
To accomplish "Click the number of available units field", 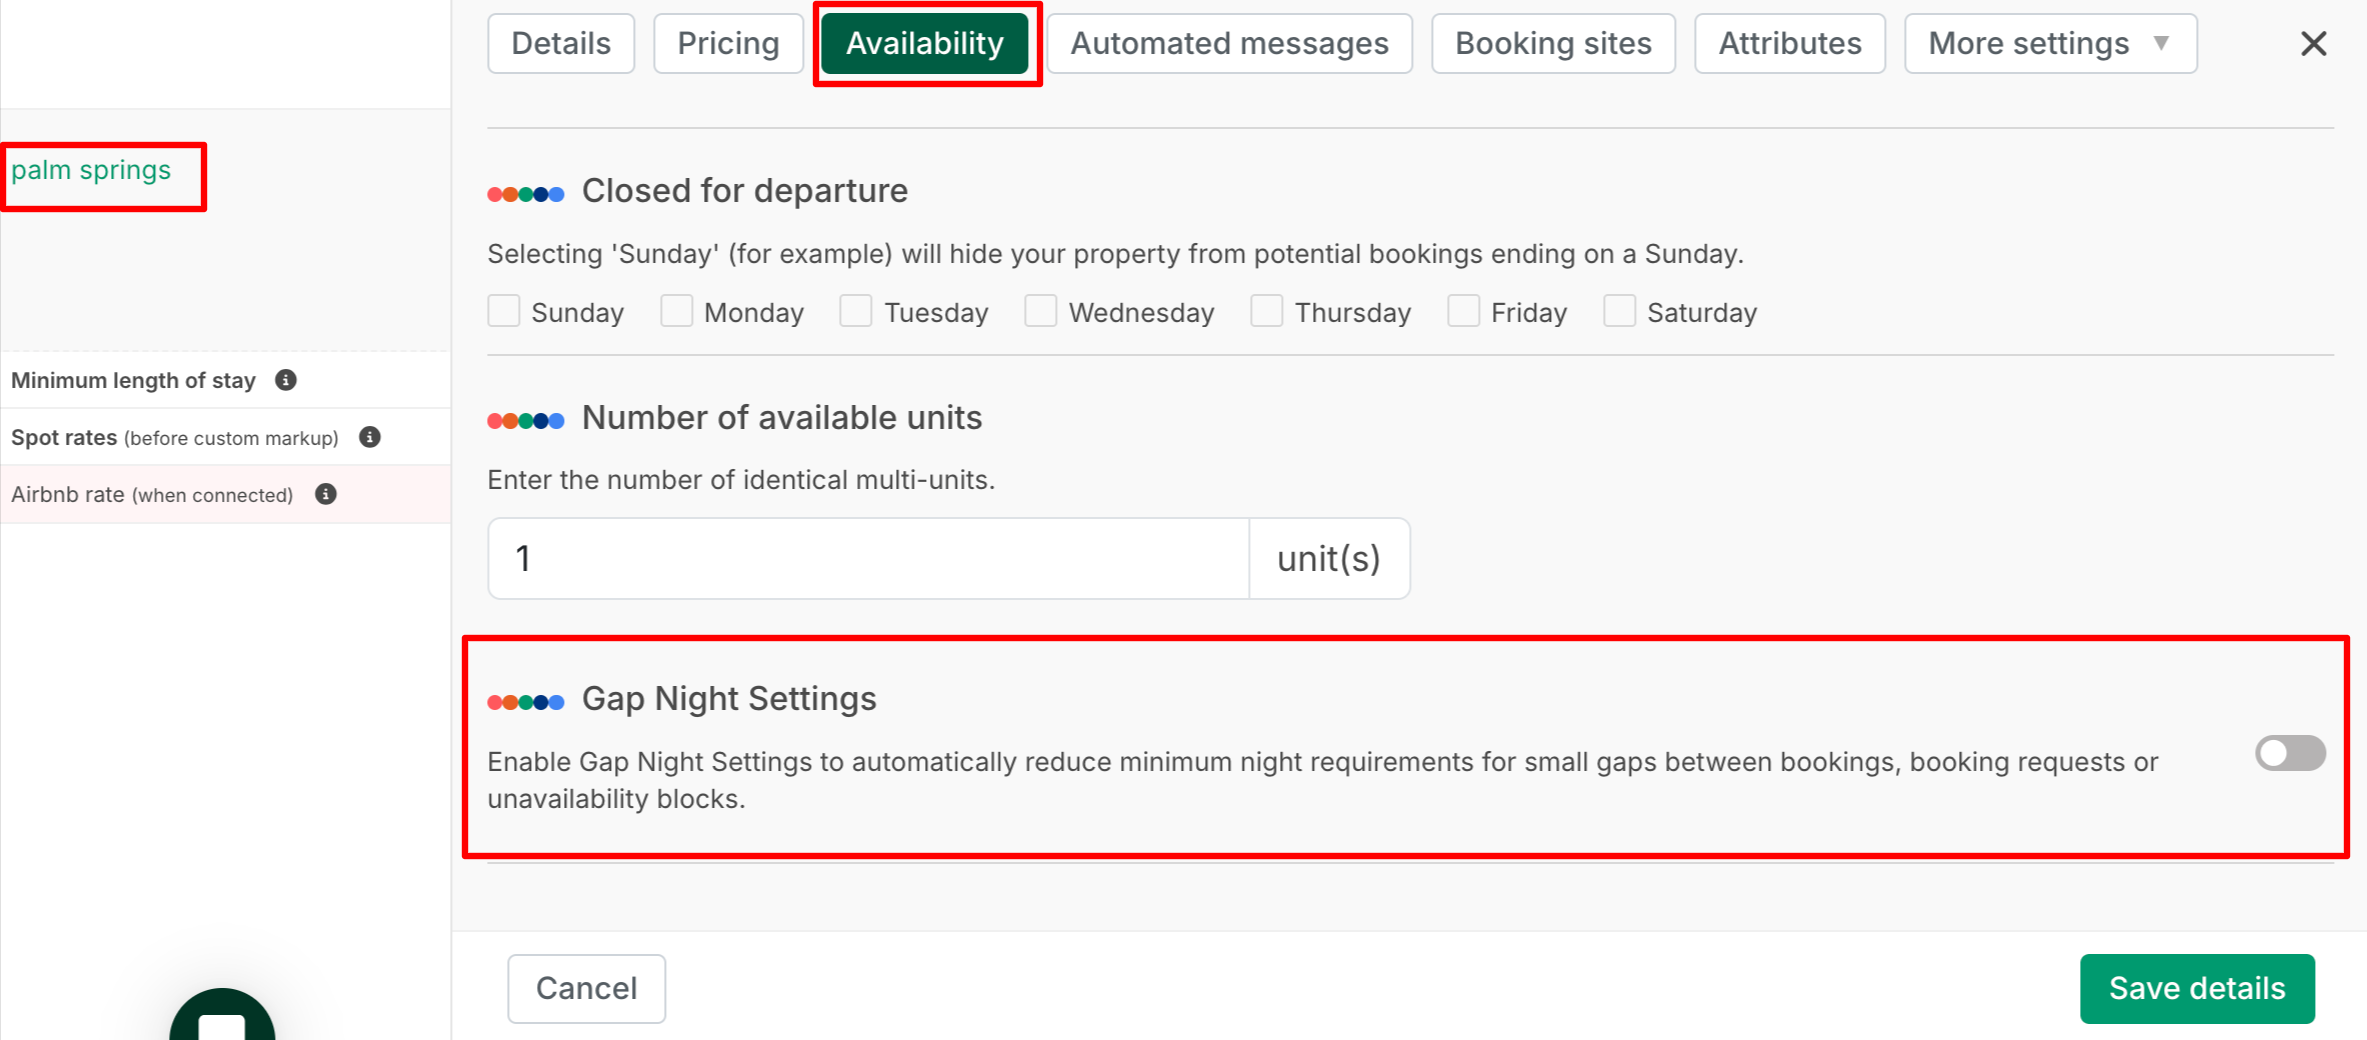I will 868,558.
